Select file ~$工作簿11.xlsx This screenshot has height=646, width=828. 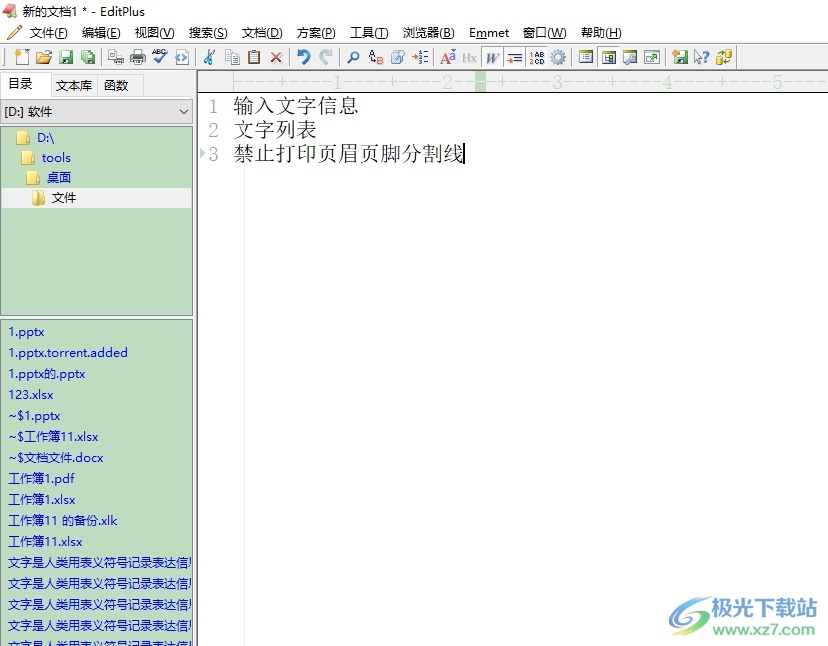(x=53, y=437)
